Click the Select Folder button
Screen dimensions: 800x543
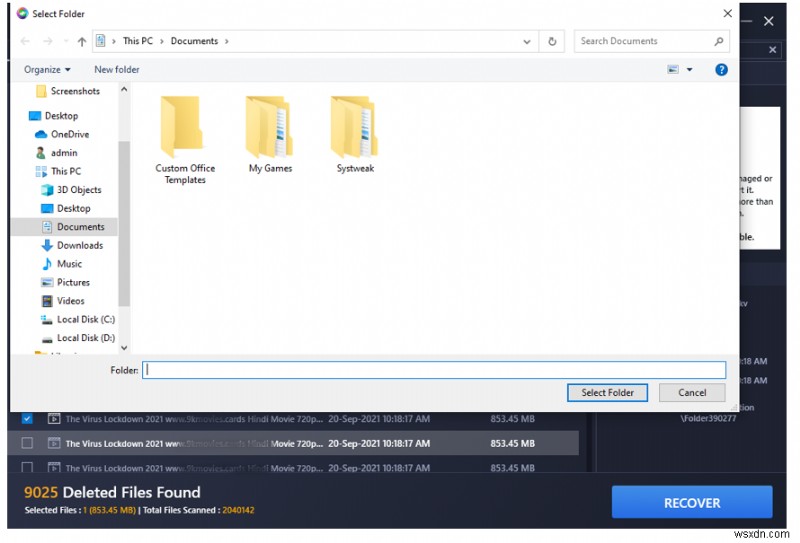click(607, 393)
